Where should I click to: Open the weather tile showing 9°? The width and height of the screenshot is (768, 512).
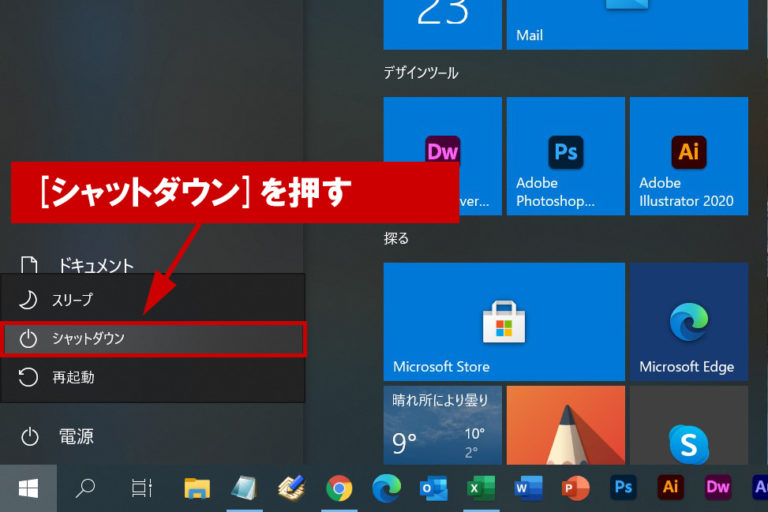click(442, 425)
